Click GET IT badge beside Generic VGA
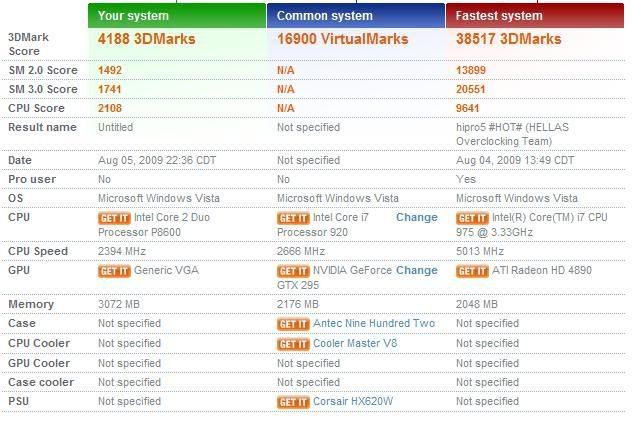This screenshot has height=421, width=633. coord(113,271)
